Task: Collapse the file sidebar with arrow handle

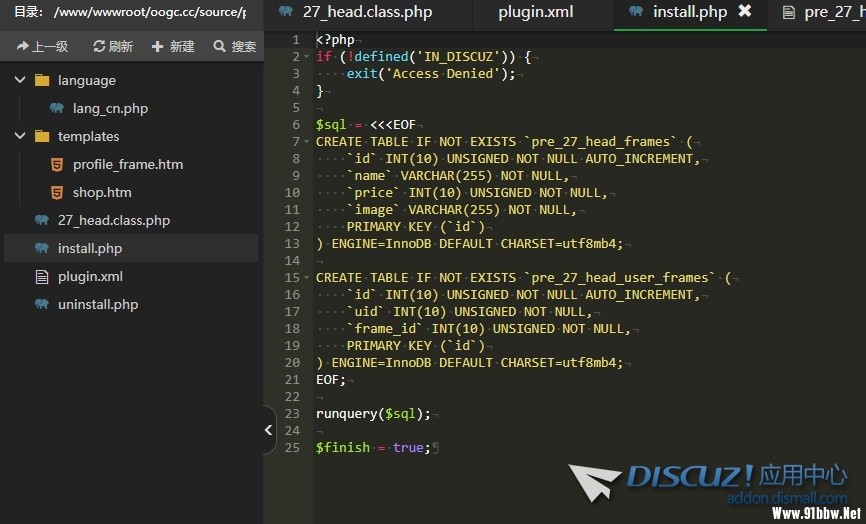Action: coord(268,430)
